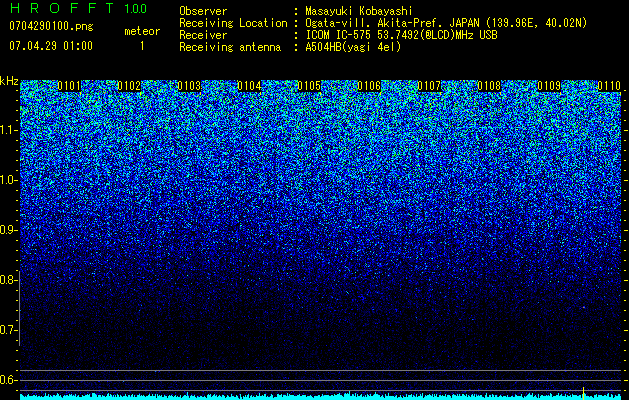Click the HROFFT title text
This screenshot has width=629, height=400.
62,8
